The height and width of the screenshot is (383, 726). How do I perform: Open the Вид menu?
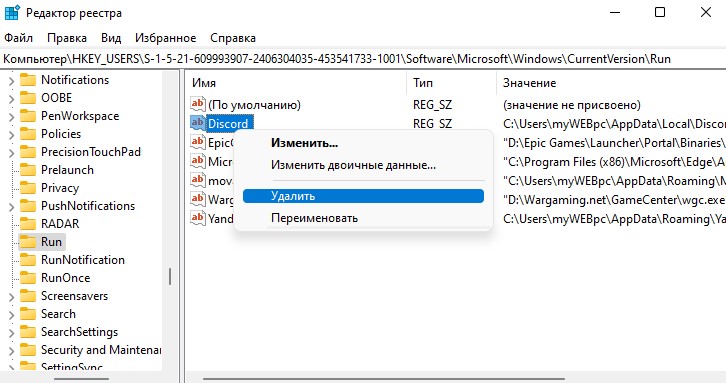point(111,38)
